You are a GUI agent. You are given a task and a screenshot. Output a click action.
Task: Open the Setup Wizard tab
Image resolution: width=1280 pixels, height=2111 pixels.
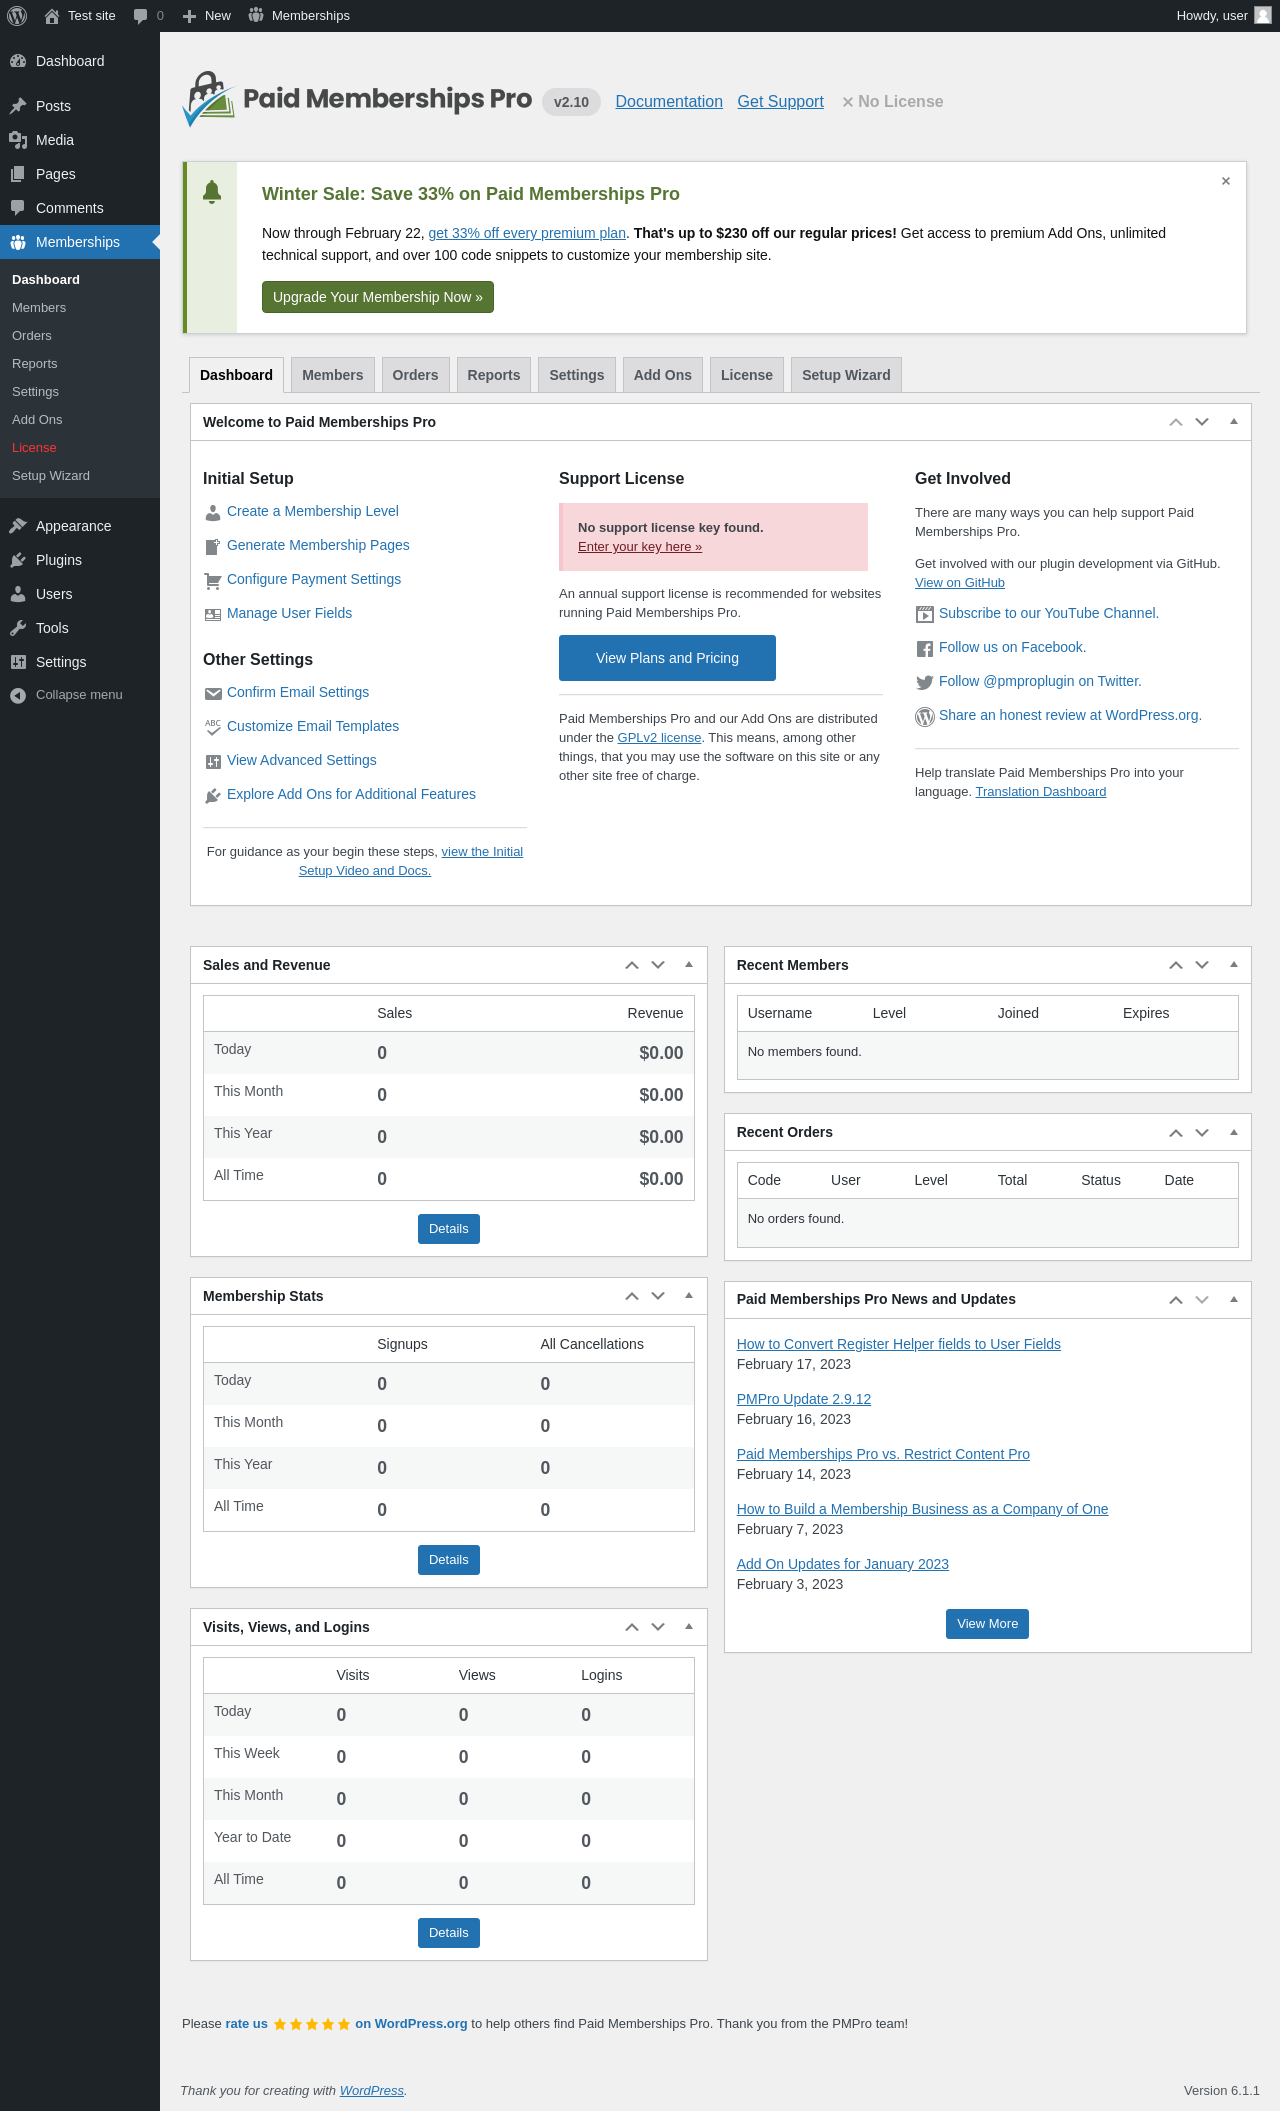pos(846,375)
